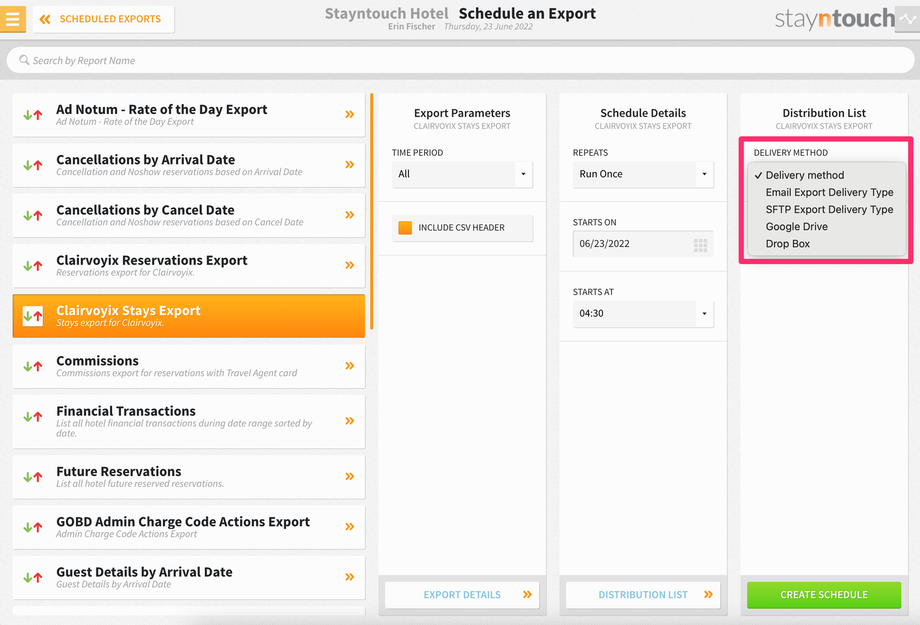Open the Repeats dropdown
This screenshot has height=625, width=920.
[x=643, y=174]
